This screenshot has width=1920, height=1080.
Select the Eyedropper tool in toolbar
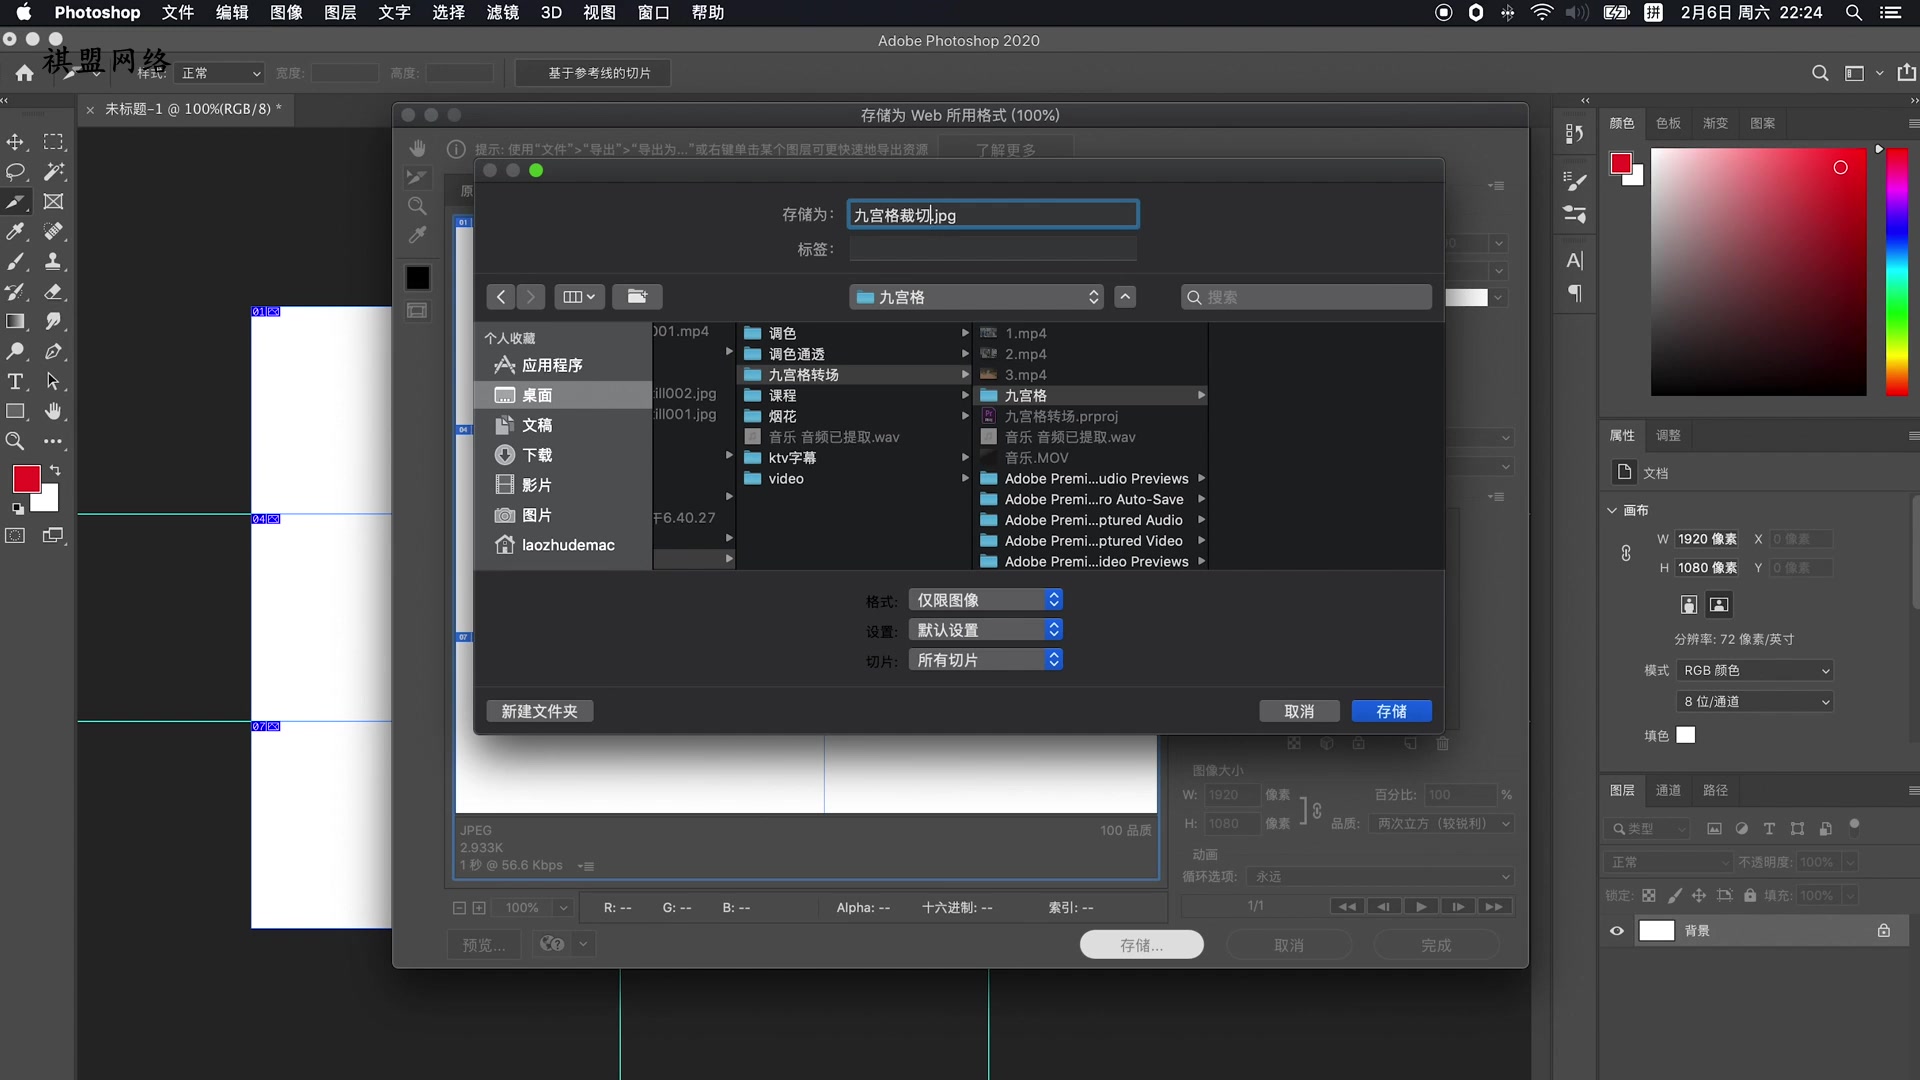pyautogui.click(x=16, y=232)
